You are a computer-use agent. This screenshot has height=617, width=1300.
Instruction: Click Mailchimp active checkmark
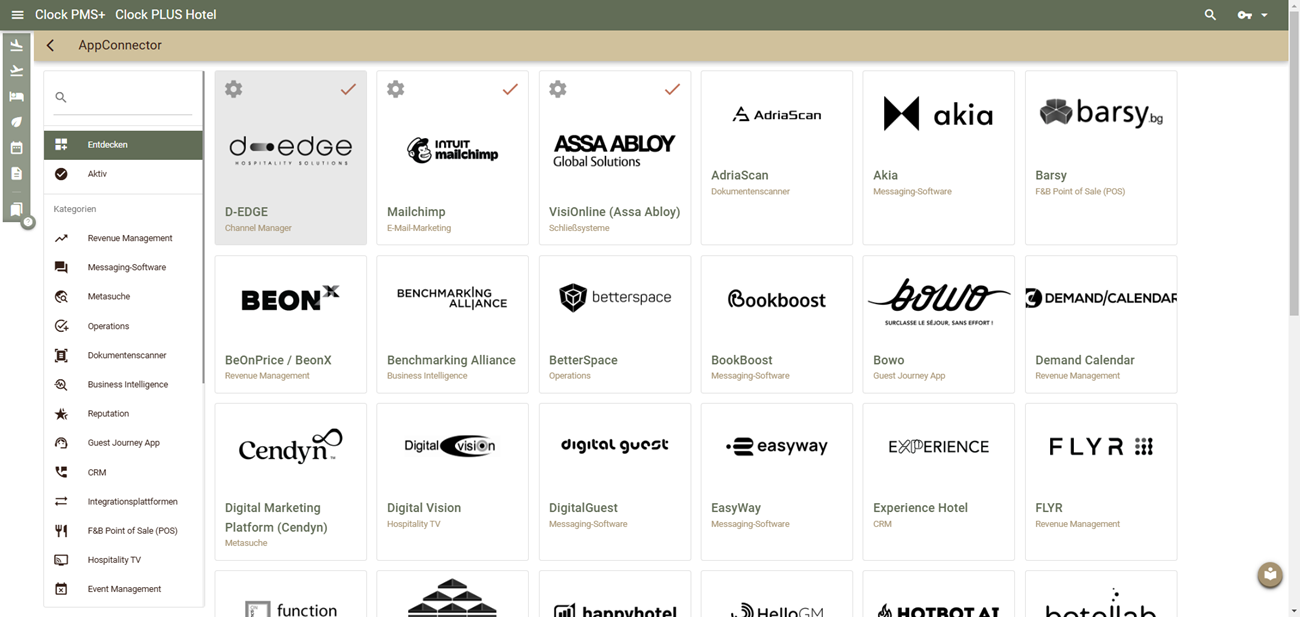click(510, 89)
